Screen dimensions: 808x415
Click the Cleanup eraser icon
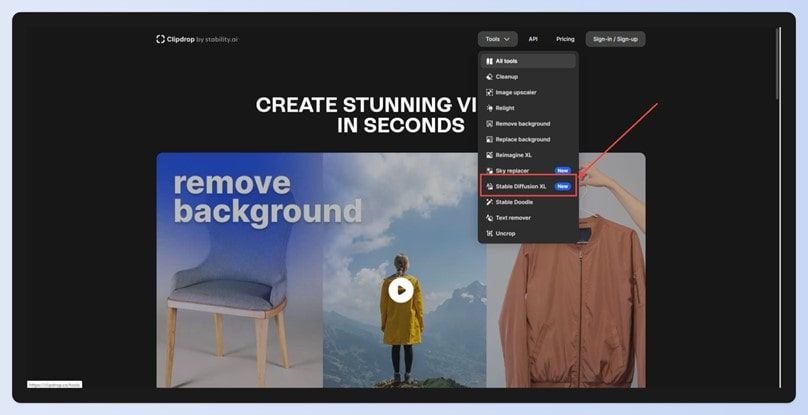tap(490, 77)
